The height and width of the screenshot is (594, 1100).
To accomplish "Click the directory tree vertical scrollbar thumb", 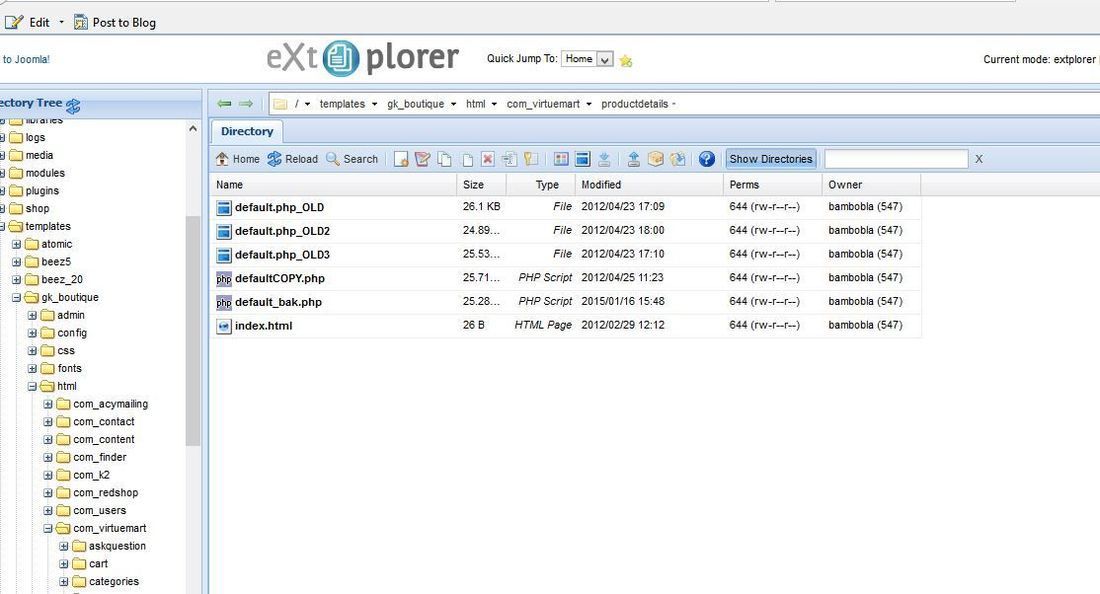I will click(x=193, y=331).
